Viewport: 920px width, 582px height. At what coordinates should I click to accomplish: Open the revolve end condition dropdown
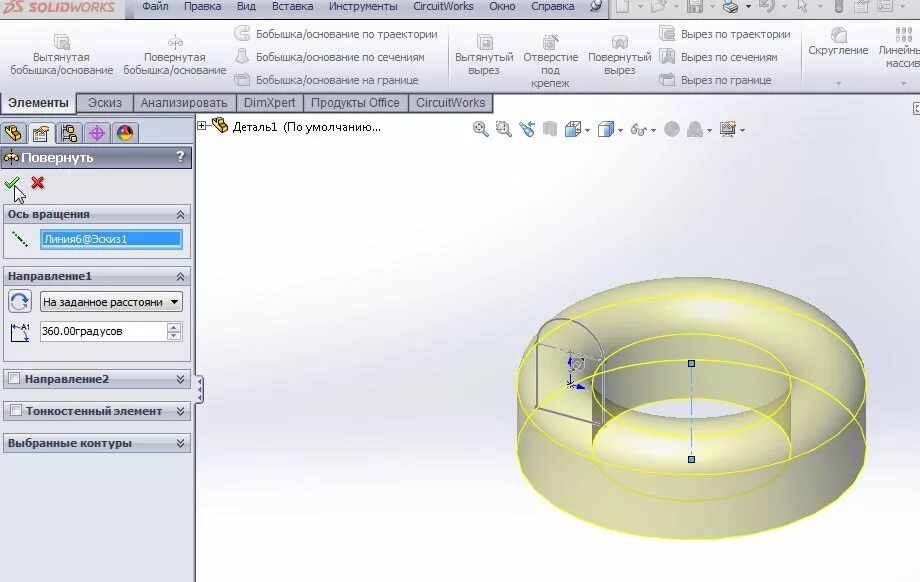coord(175,301)
